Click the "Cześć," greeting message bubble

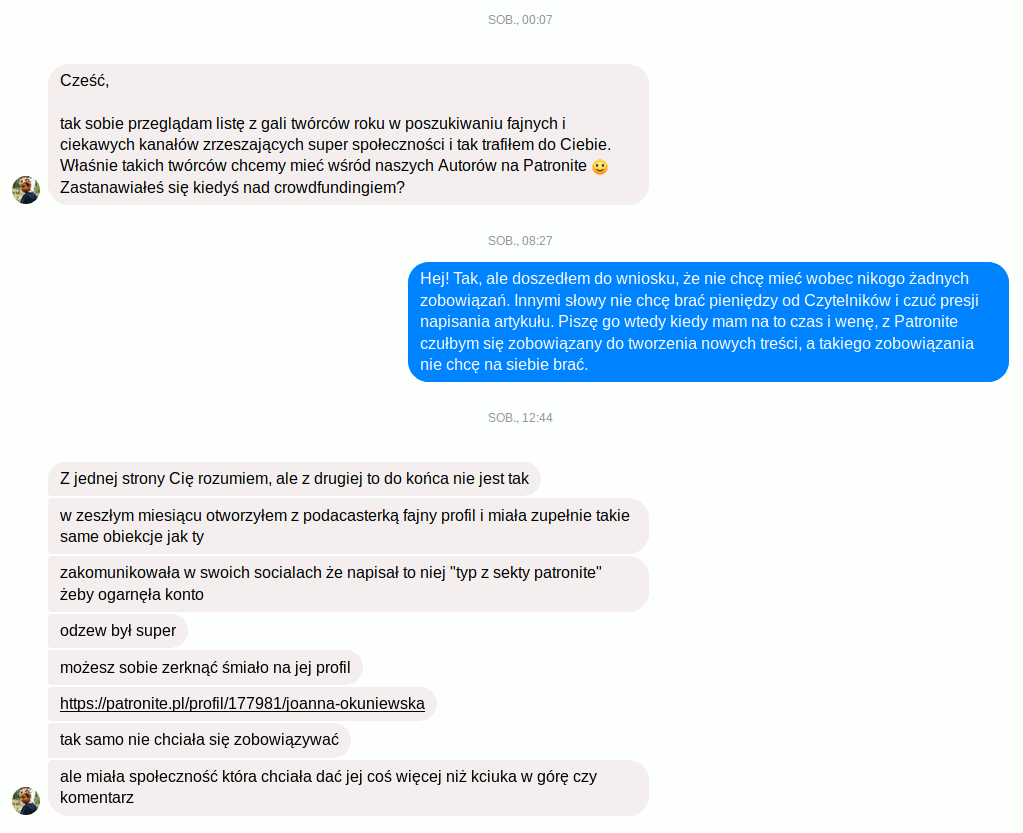click(348, 134)
